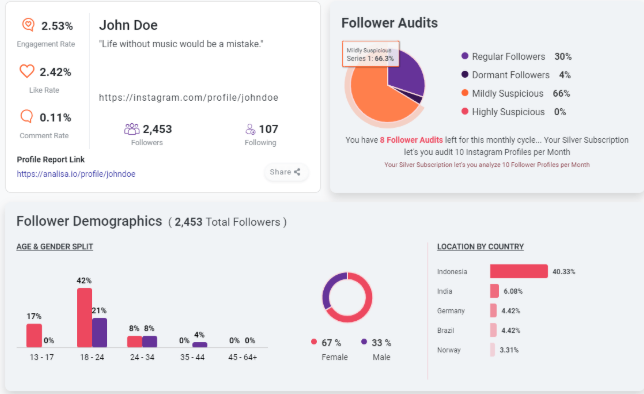Click the 42% female bar for 18-24
The height and width of the screenshot is (394, 644).
tap(84, 318)
